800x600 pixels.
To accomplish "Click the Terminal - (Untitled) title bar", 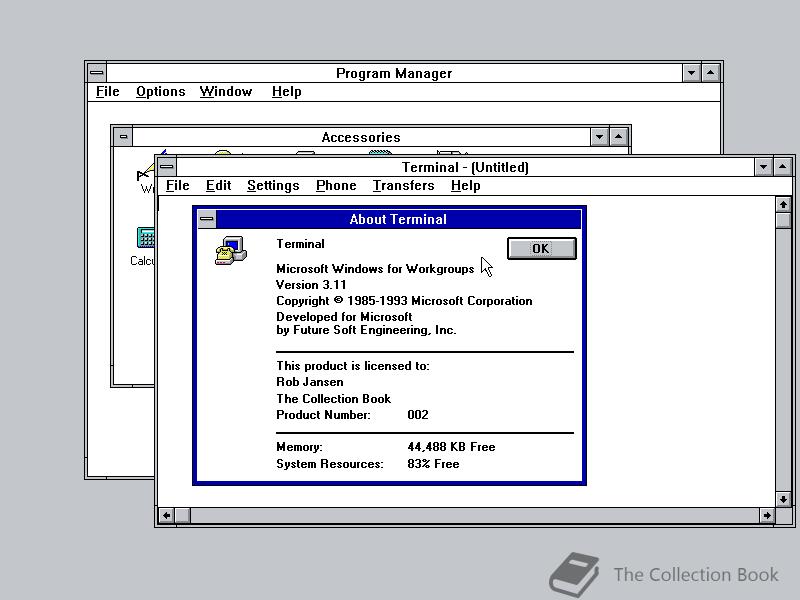I will click(x=465, y=167).
